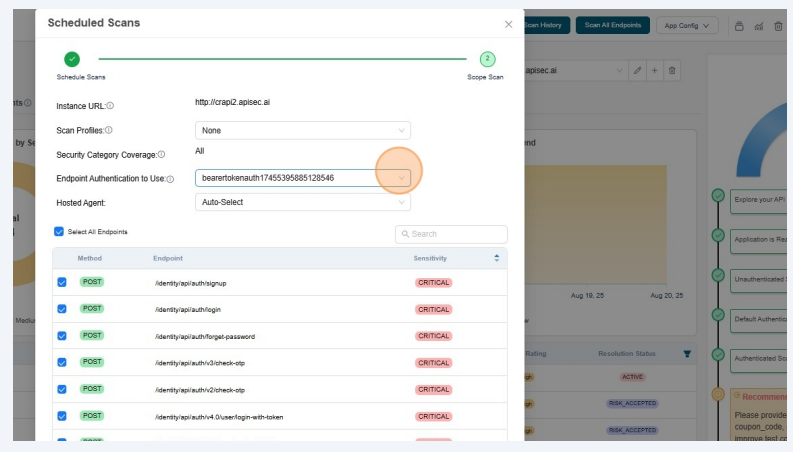Click the filter icon in Resolution Status column
The image size is (793, 452).
point(686,354)
